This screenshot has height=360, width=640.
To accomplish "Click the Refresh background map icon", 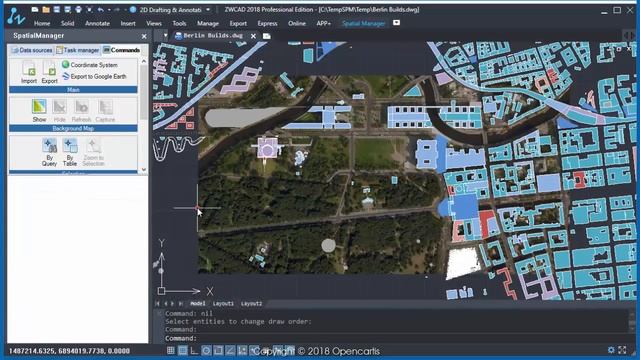I will click(81, 107).
